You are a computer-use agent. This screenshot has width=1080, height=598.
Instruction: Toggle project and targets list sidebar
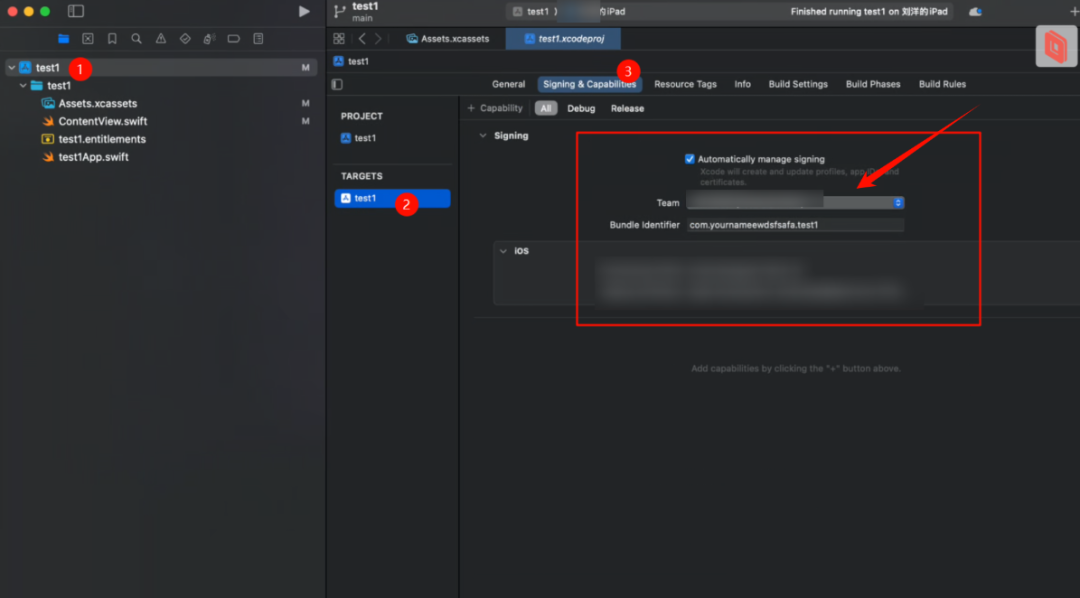click(337, 84)
